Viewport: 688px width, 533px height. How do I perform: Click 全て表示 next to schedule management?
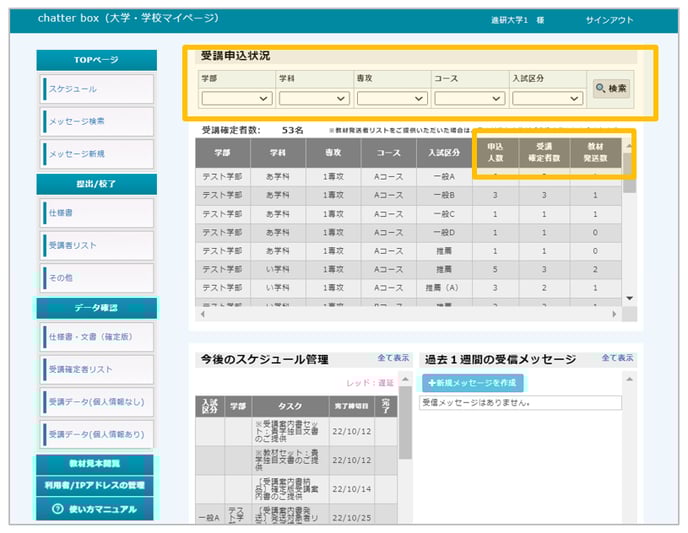393,358
